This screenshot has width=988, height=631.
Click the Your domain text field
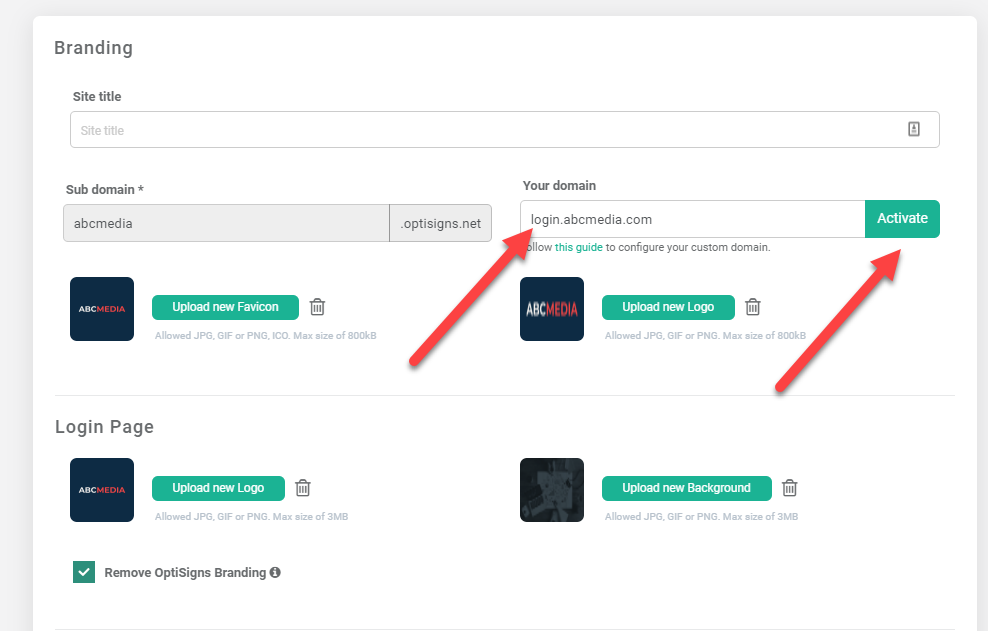point(692,219)
